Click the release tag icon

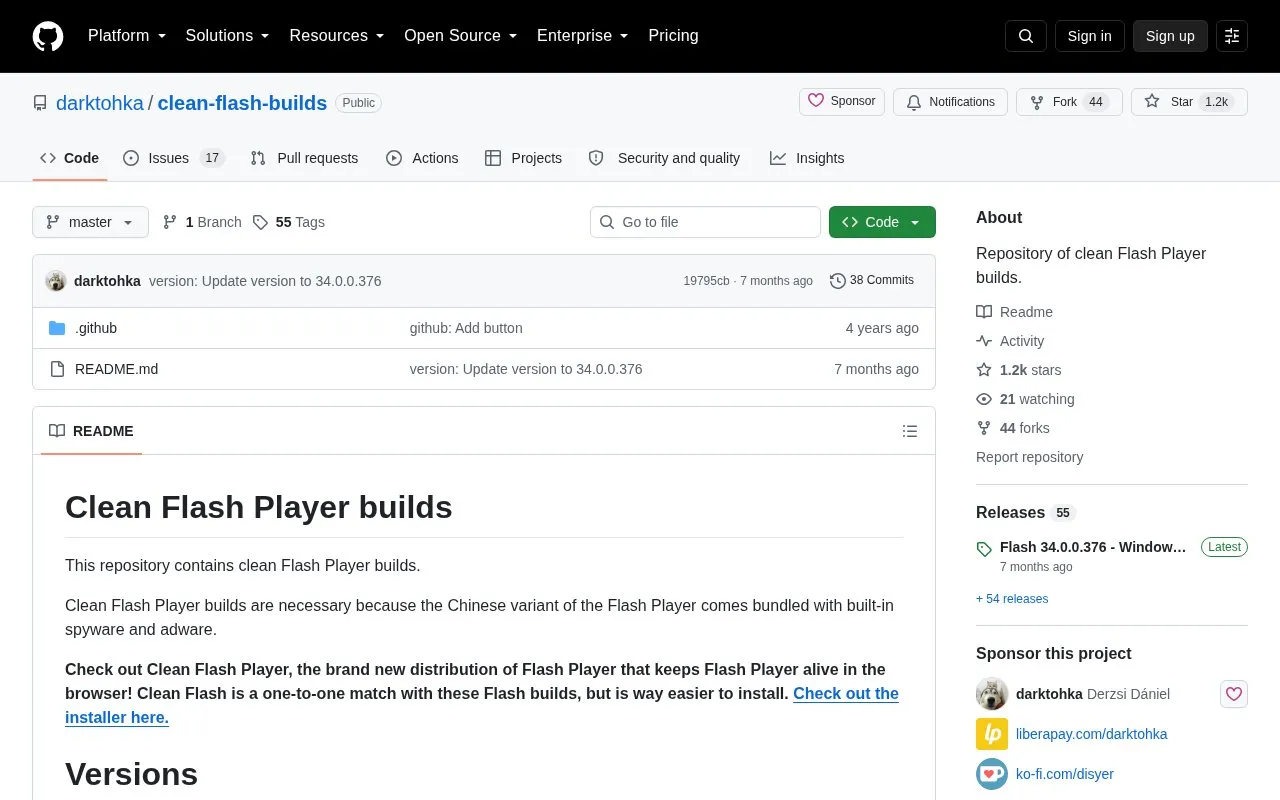(984, 549)
